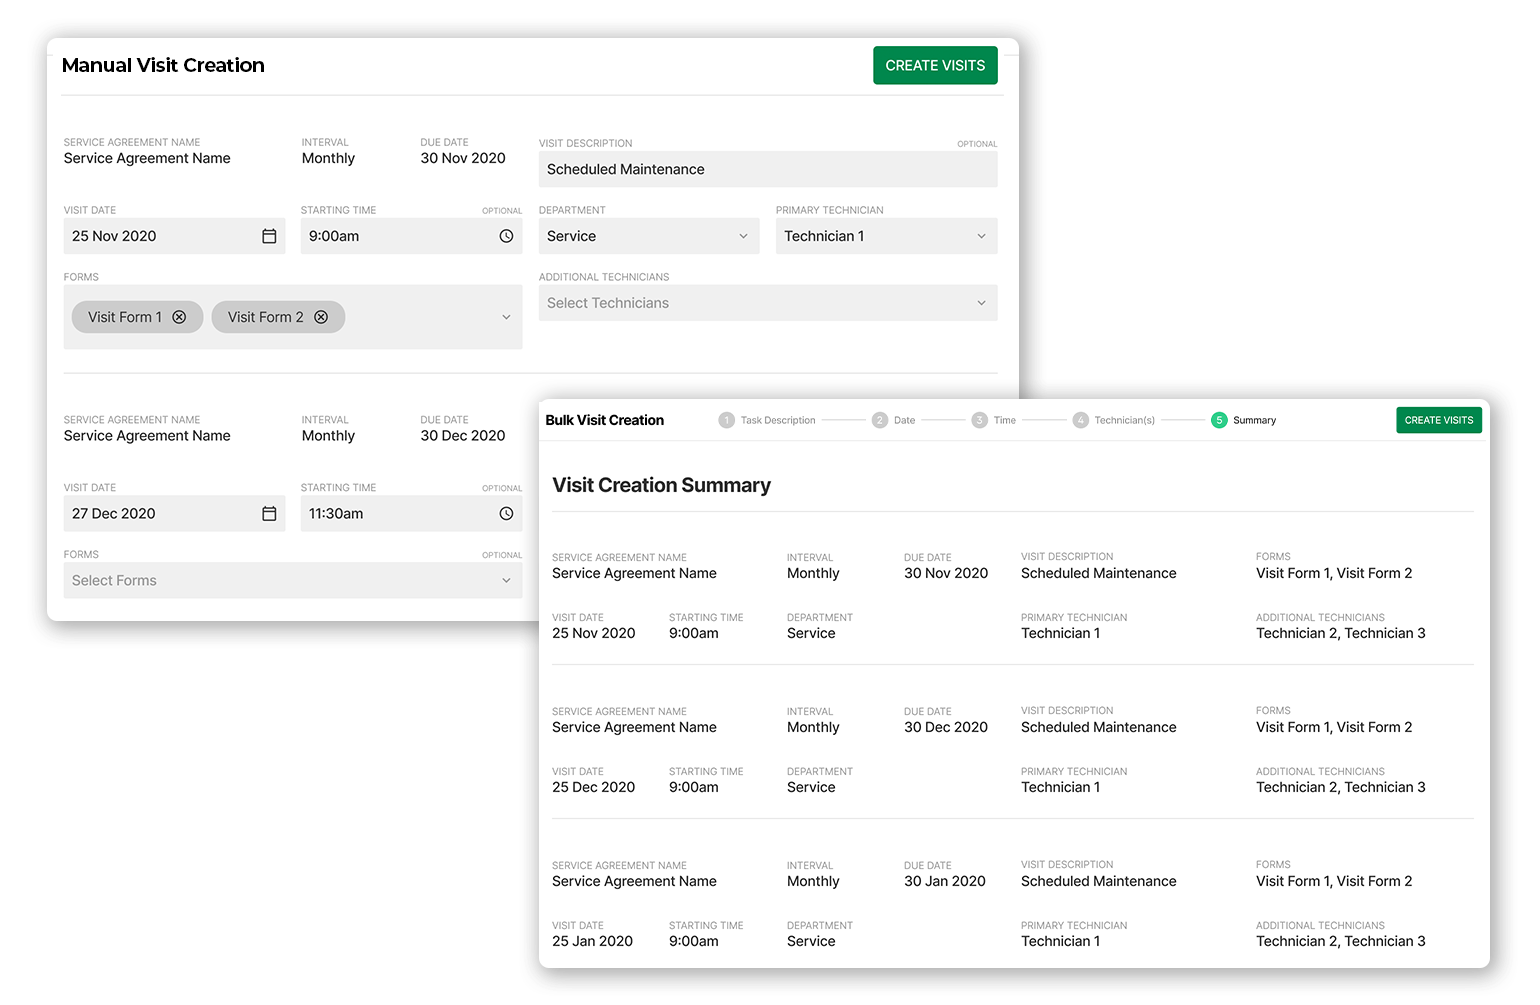This screenshot has width=1540, height=1005.
Task: Go to the Date step label
Action: pyautogui.click(x=904, y=420)
